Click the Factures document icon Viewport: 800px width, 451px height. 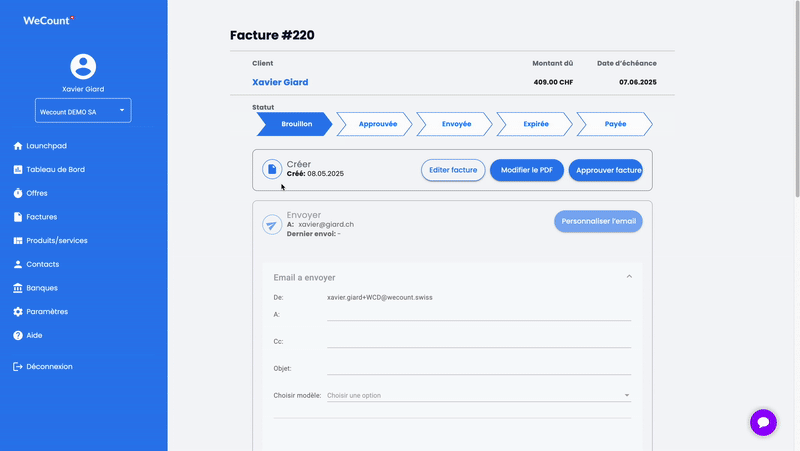[x=18, y=217]
